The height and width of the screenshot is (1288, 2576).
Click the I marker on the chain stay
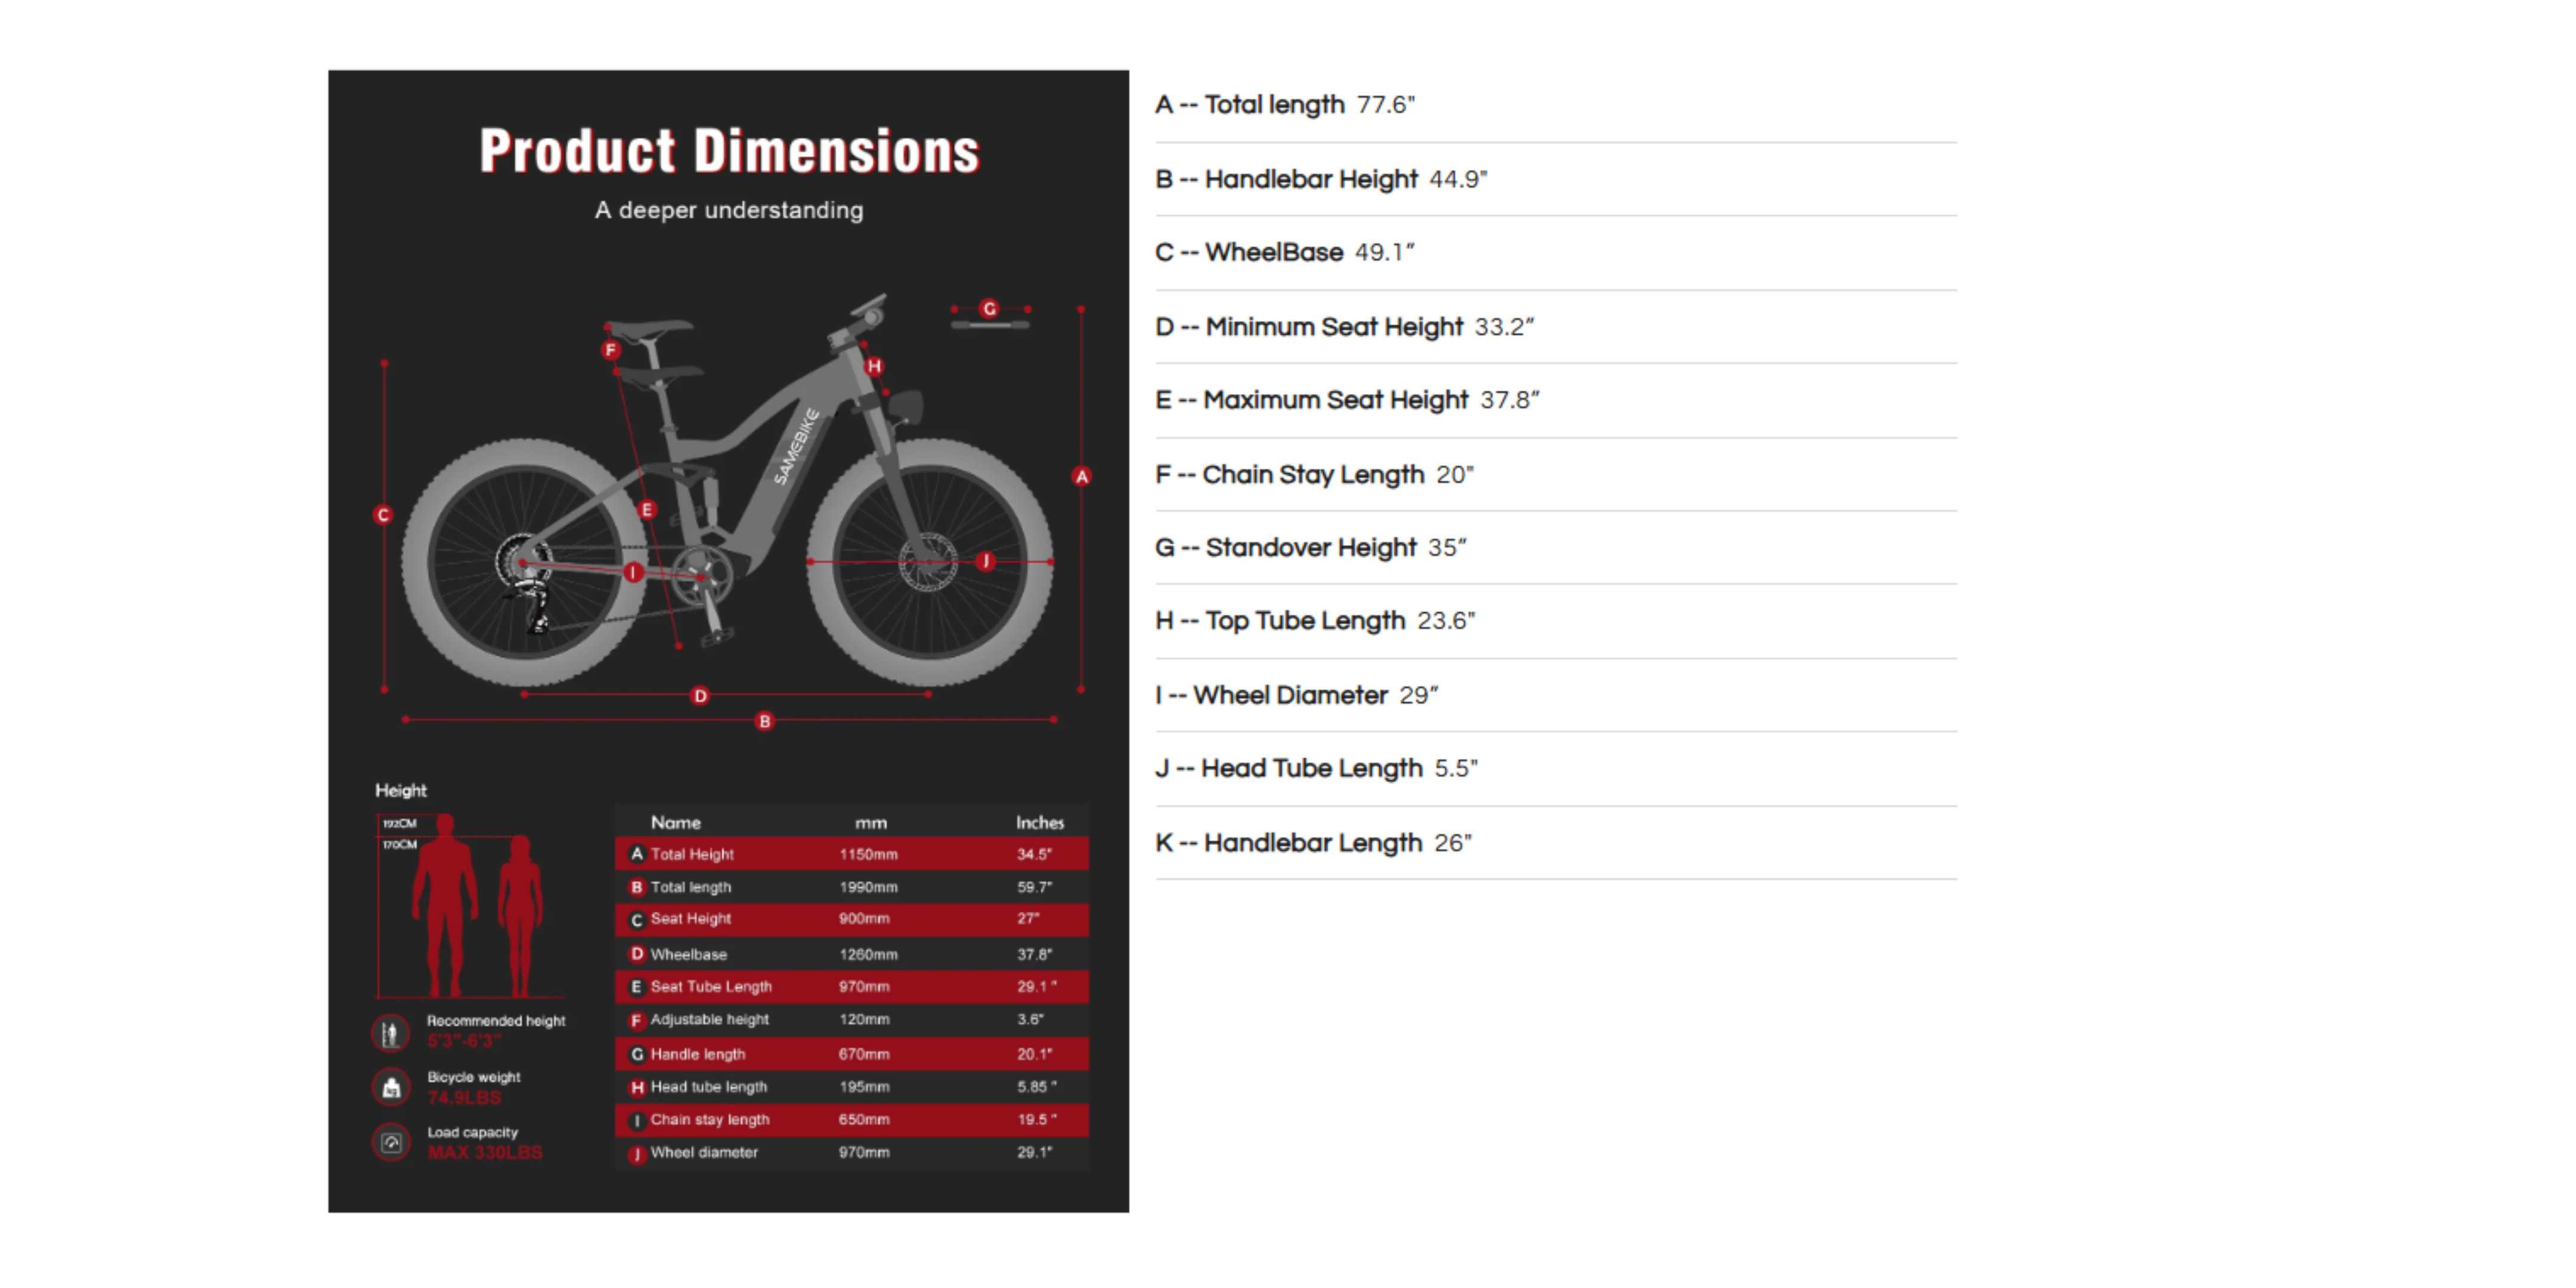coord(633,572)
